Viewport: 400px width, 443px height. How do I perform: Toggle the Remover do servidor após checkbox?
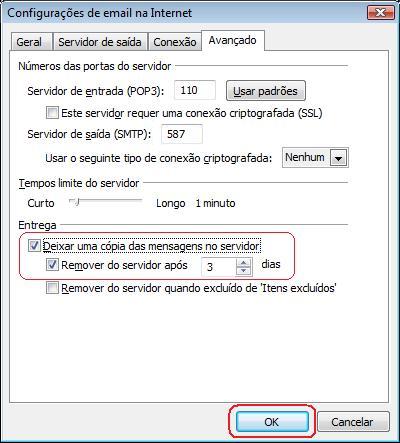click(52, 265)
